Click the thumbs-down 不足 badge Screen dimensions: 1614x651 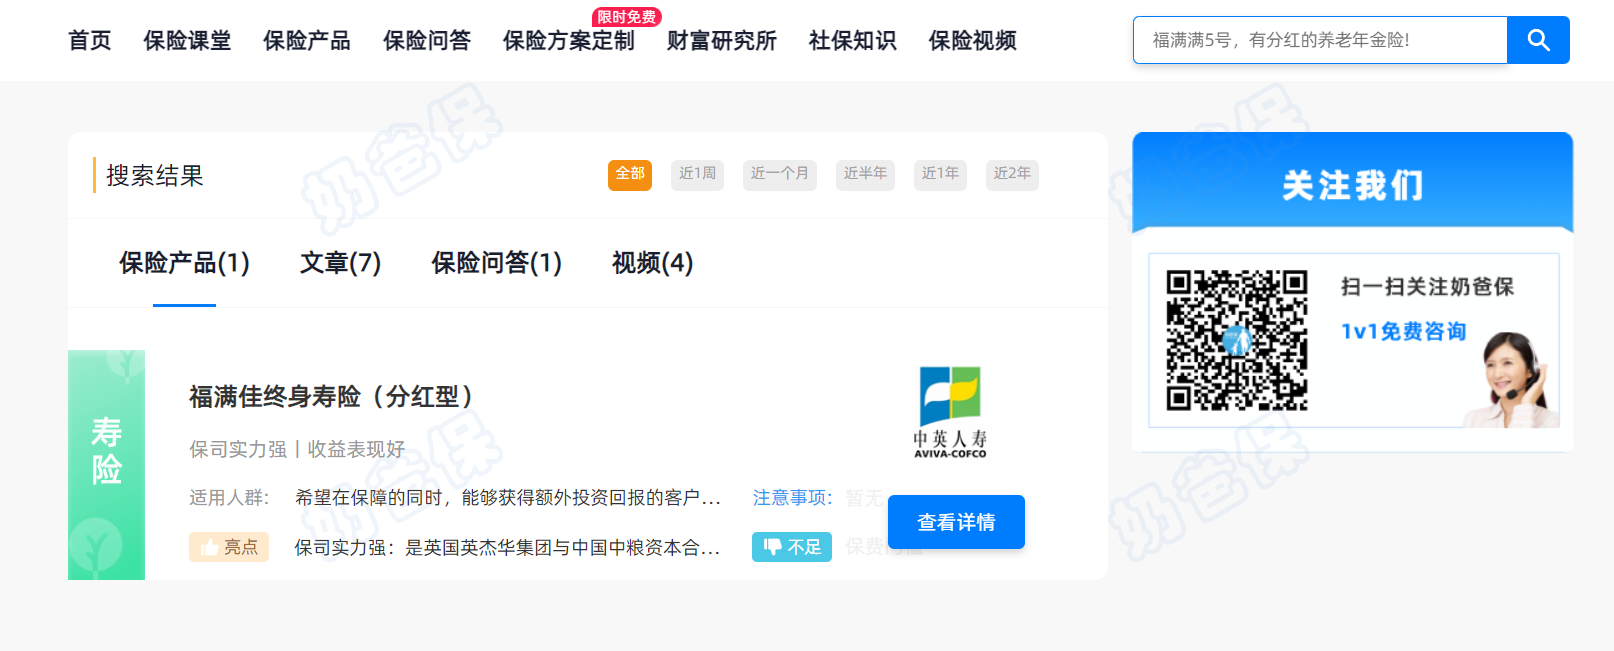[791, 547]
